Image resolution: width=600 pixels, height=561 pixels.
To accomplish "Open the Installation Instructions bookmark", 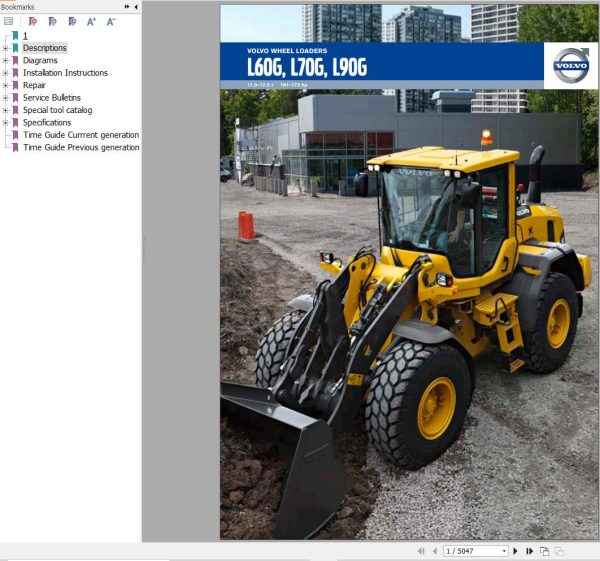I will [x=65, y=73].
